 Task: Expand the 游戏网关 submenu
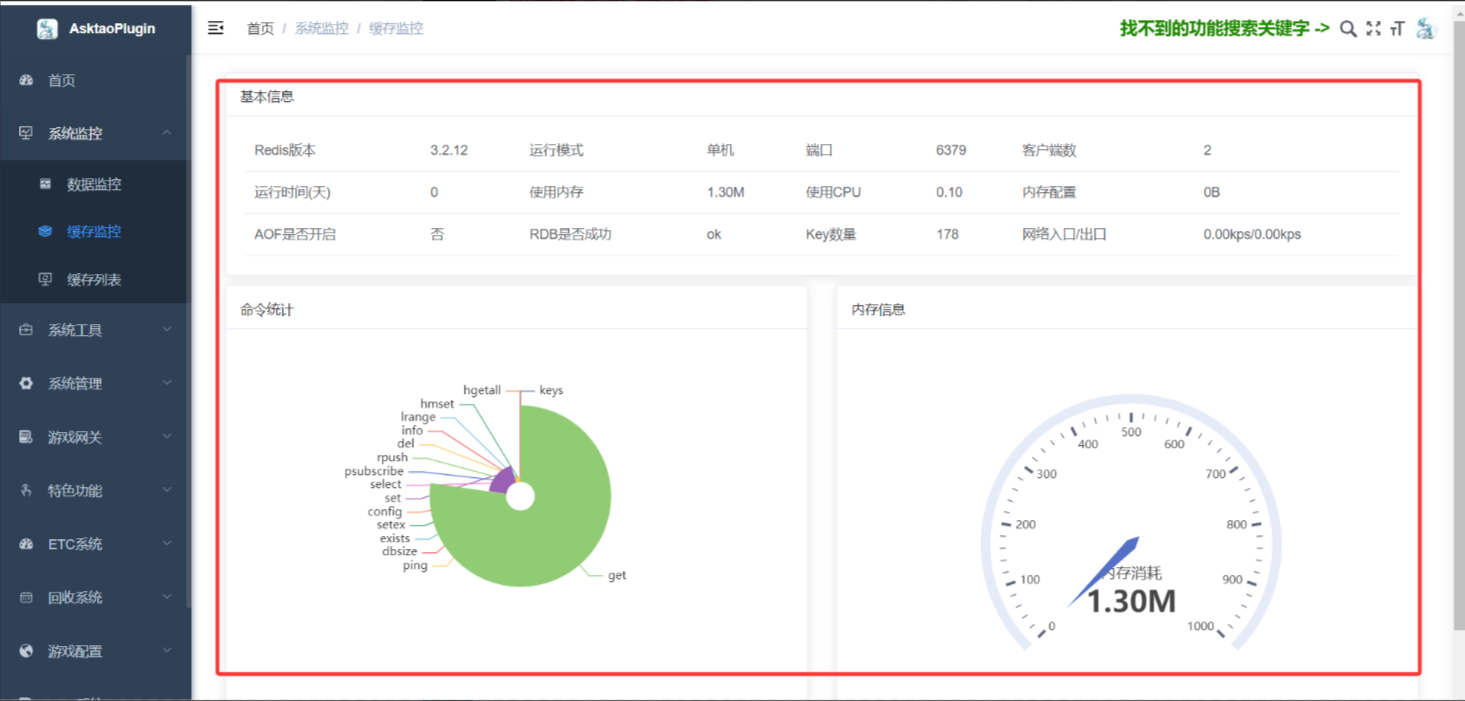(x=95, y=437)
